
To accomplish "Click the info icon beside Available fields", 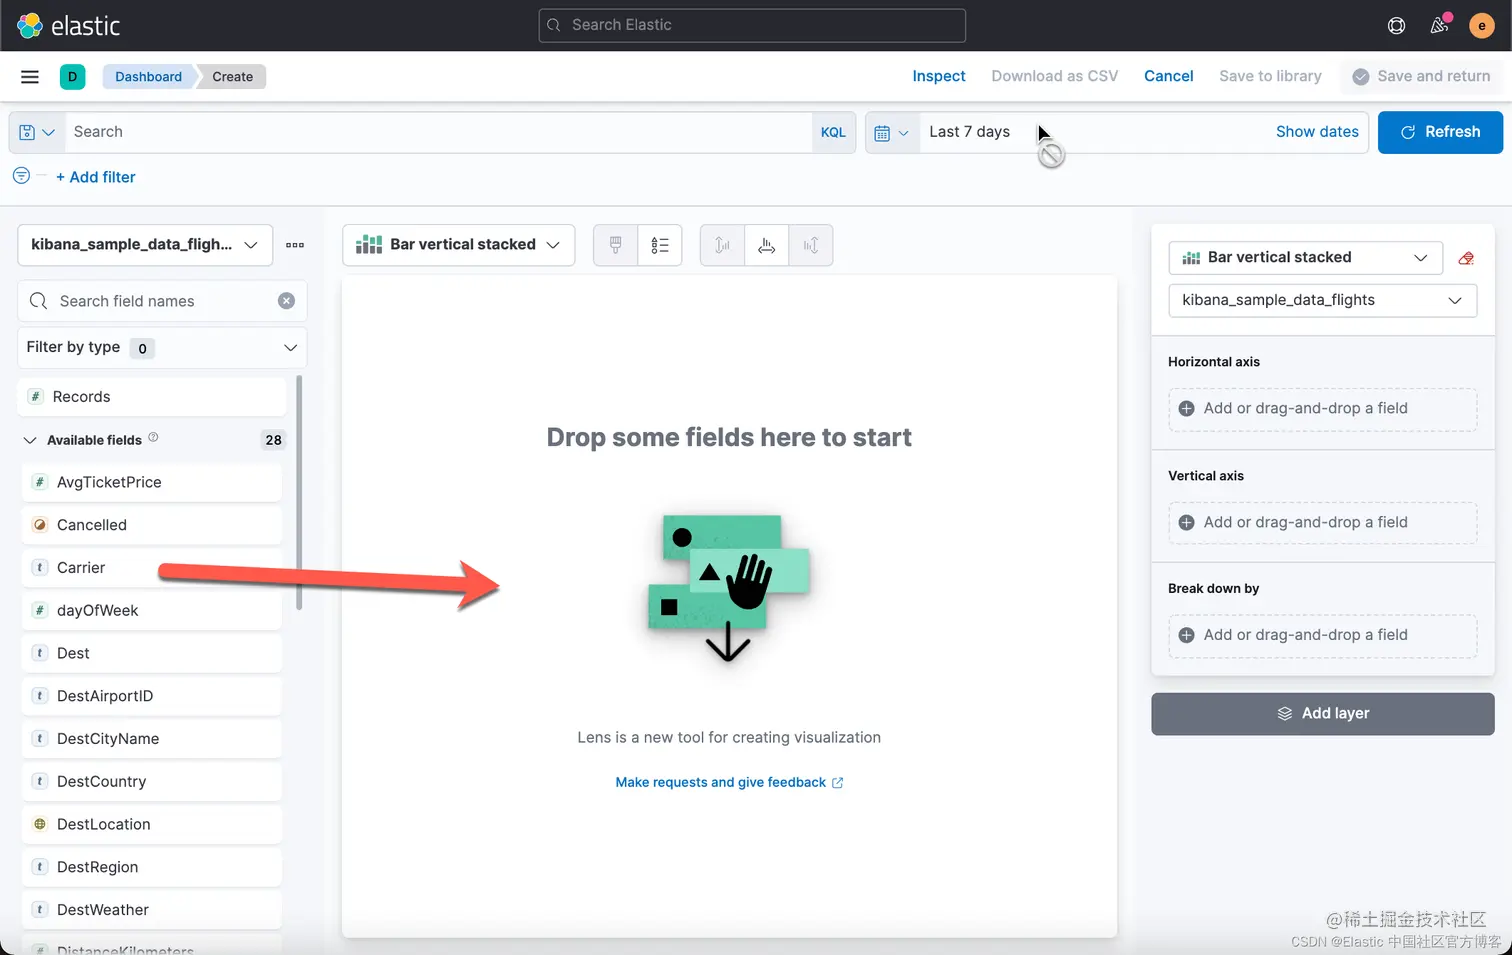I will (153, 437).
